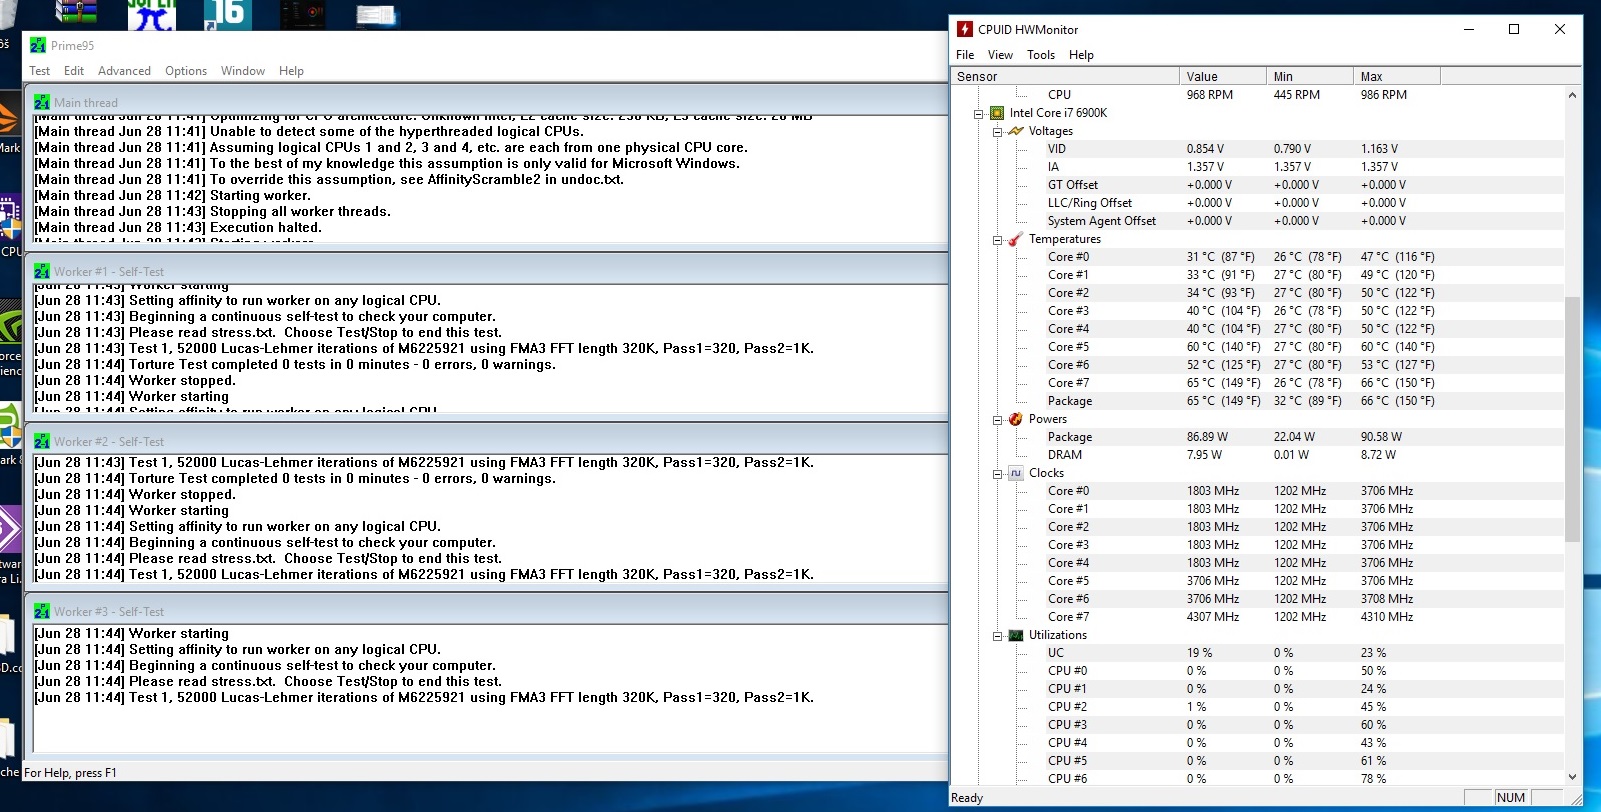This screenshot has width=1601, height=812.
Task: Open the Advanced menu in Prime95
Action: coord(124,71)
